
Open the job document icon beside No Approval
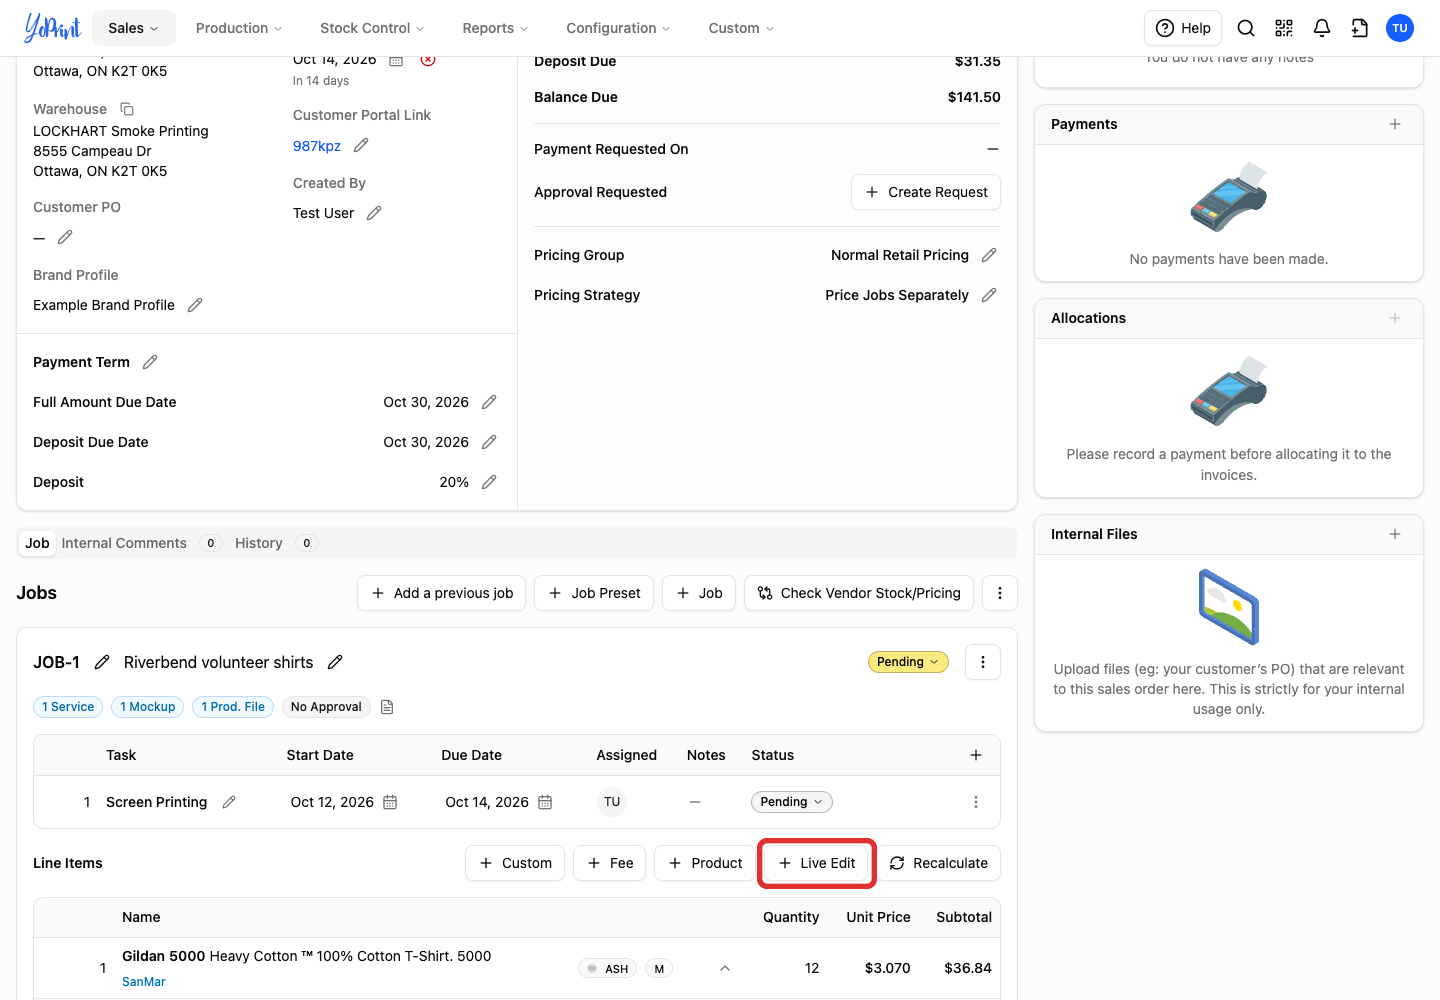387,707
